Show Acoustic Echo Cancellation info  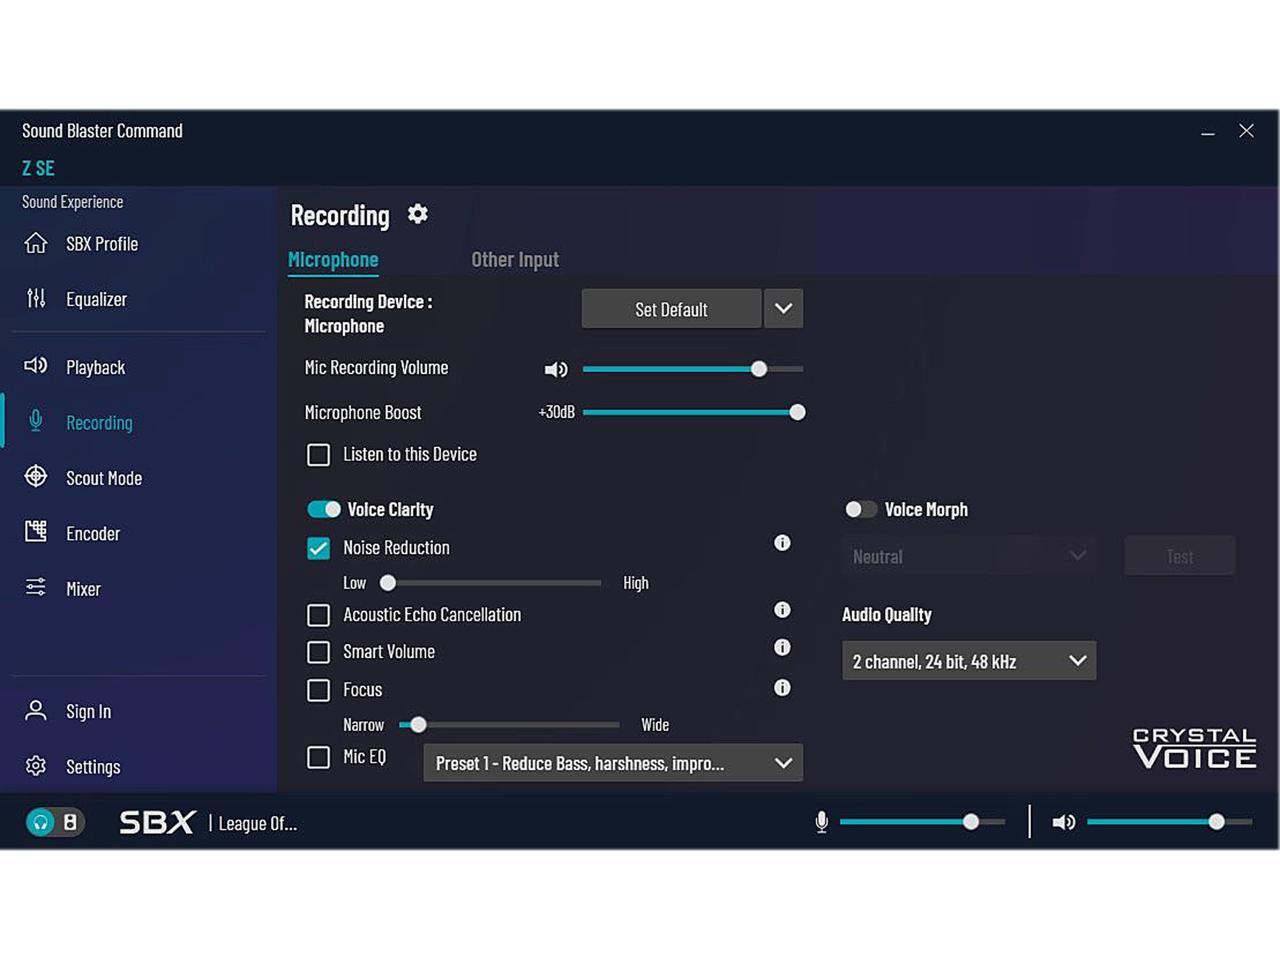[x=782, y=610]
